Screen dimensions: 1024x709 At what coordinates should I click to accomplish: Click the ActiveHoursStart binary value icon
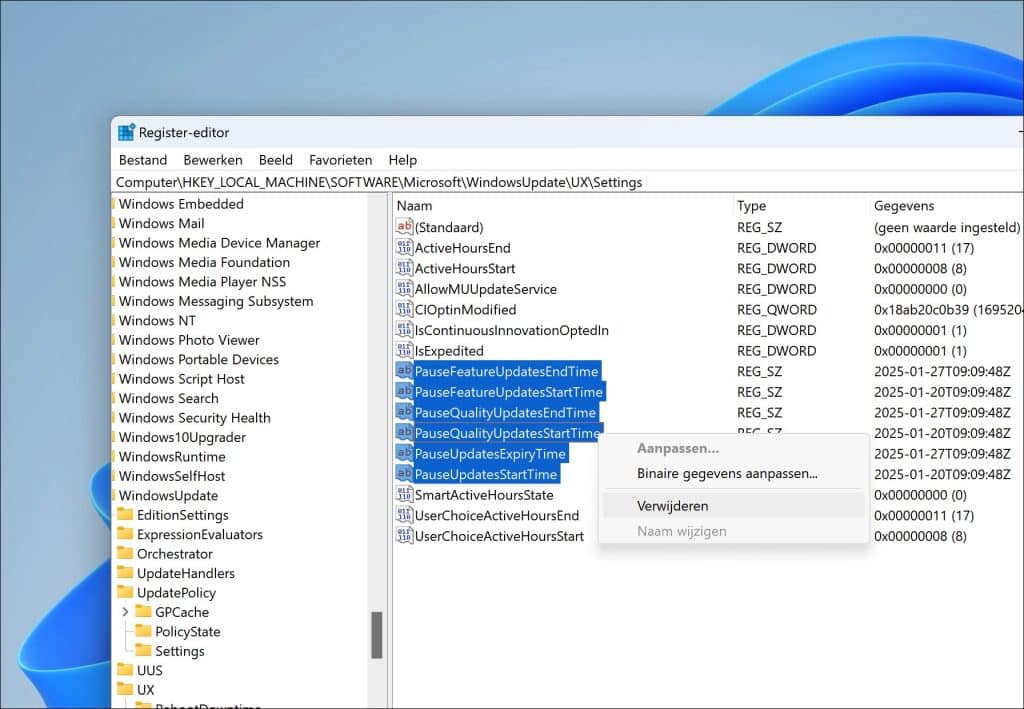404,268
